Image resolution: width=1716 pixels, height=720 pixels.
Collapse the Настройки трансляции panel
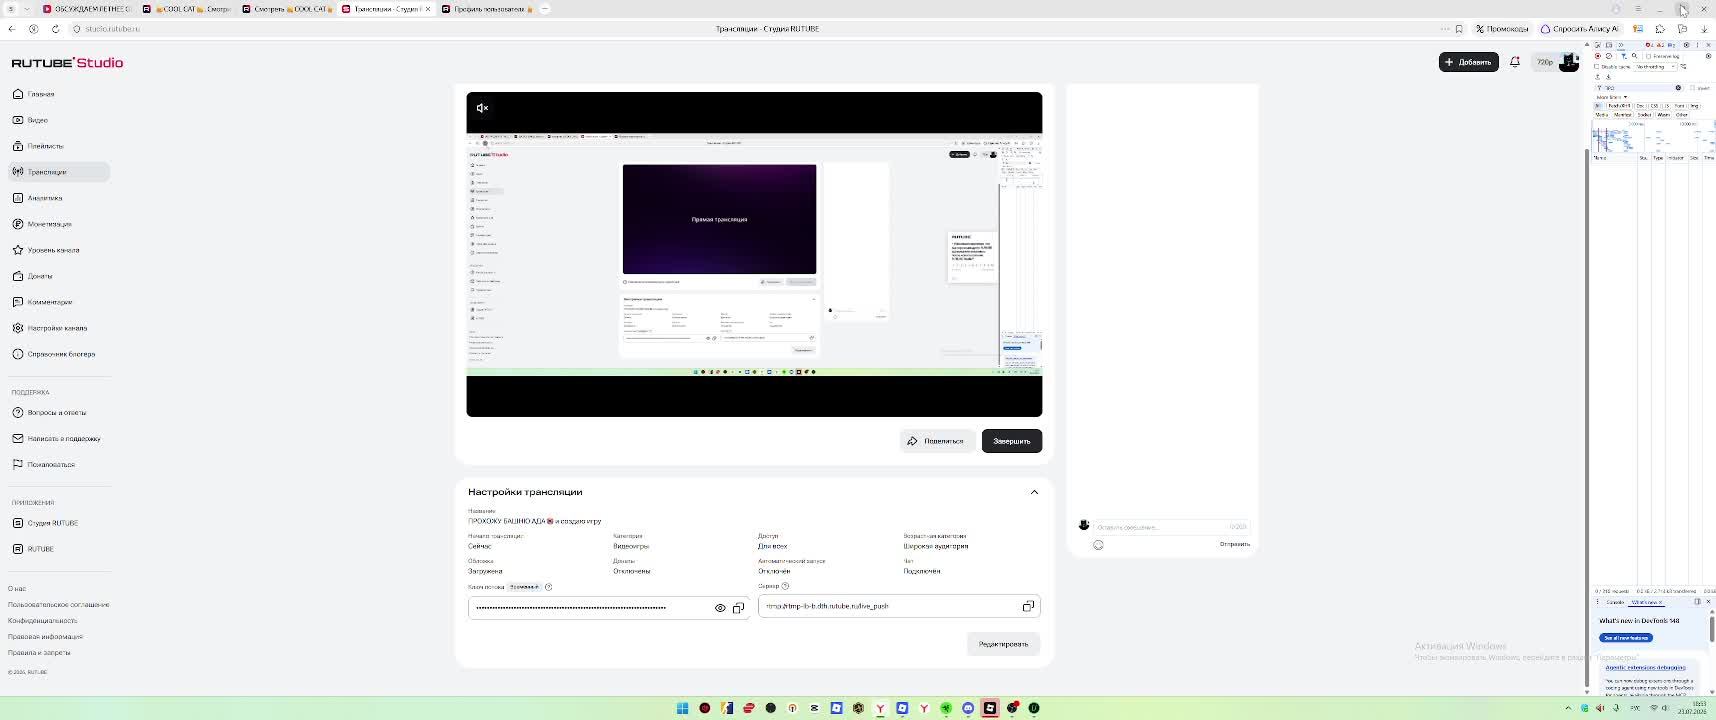point(1034,492)
